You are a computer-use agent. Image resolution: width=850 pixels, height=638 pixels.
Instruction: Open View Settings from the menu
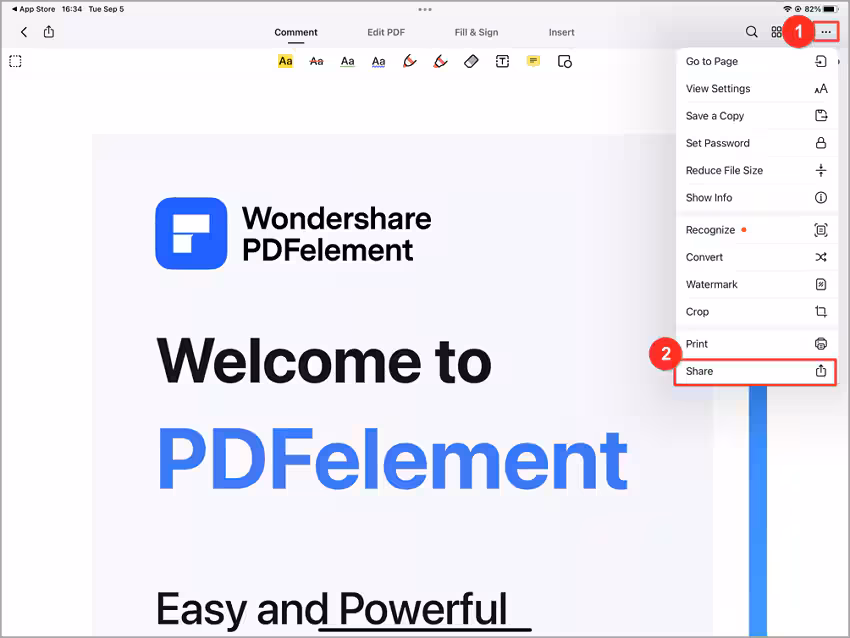pyautogui.click(x=756, y=88)
